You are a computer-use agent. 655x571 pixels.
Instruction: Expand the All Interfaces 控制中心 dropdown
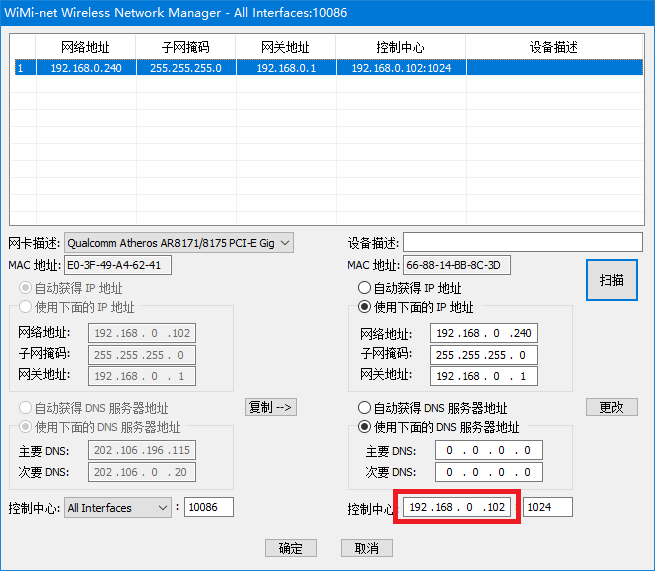coord(118,508)
